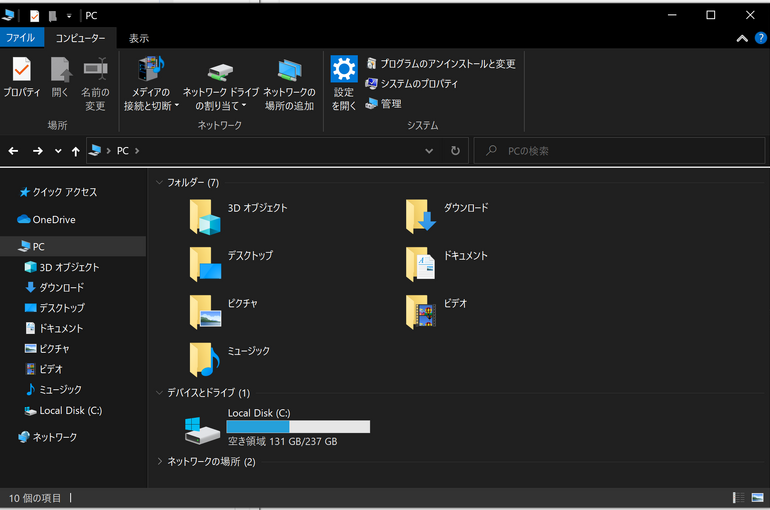Select the コンピューター ribbon tab
Image resolution: width=770 pixels, height=510 pixels.
pyautogui.click(x=80, y=38)
